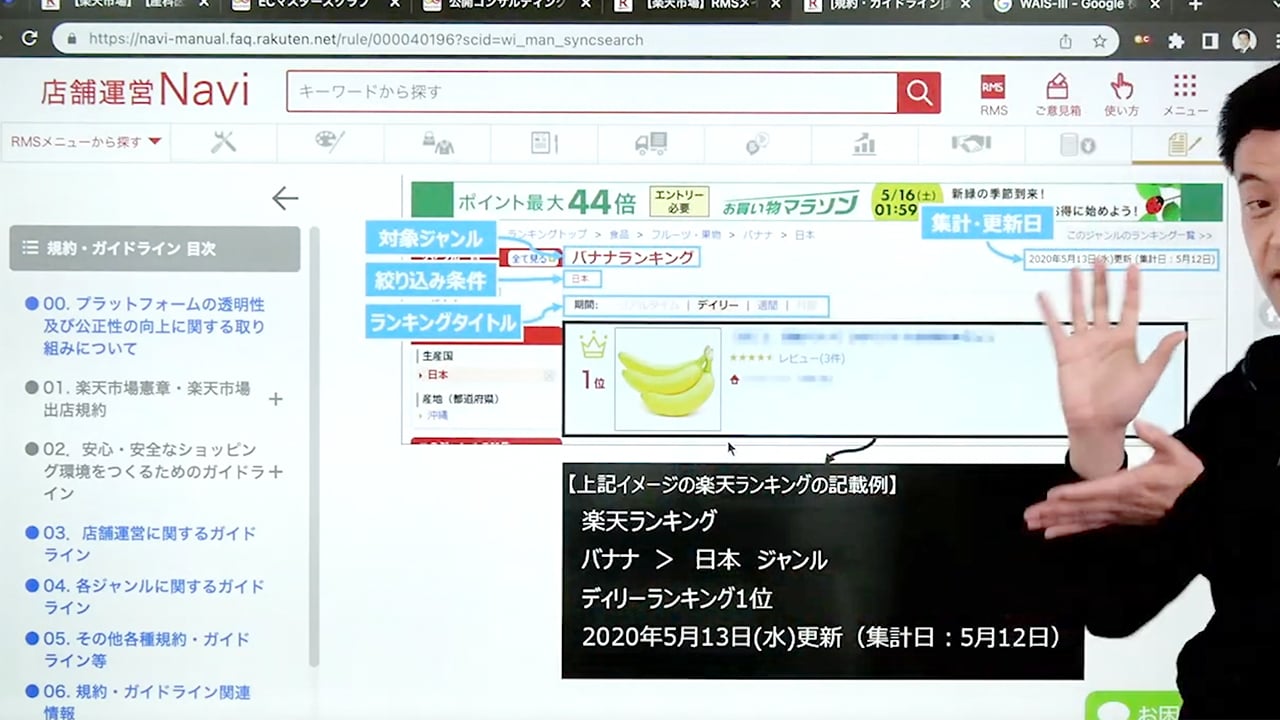Click the お困り help chat button
This screenshot has height=720, width=1280.
pyautogui.click(x=1133, y=707)
